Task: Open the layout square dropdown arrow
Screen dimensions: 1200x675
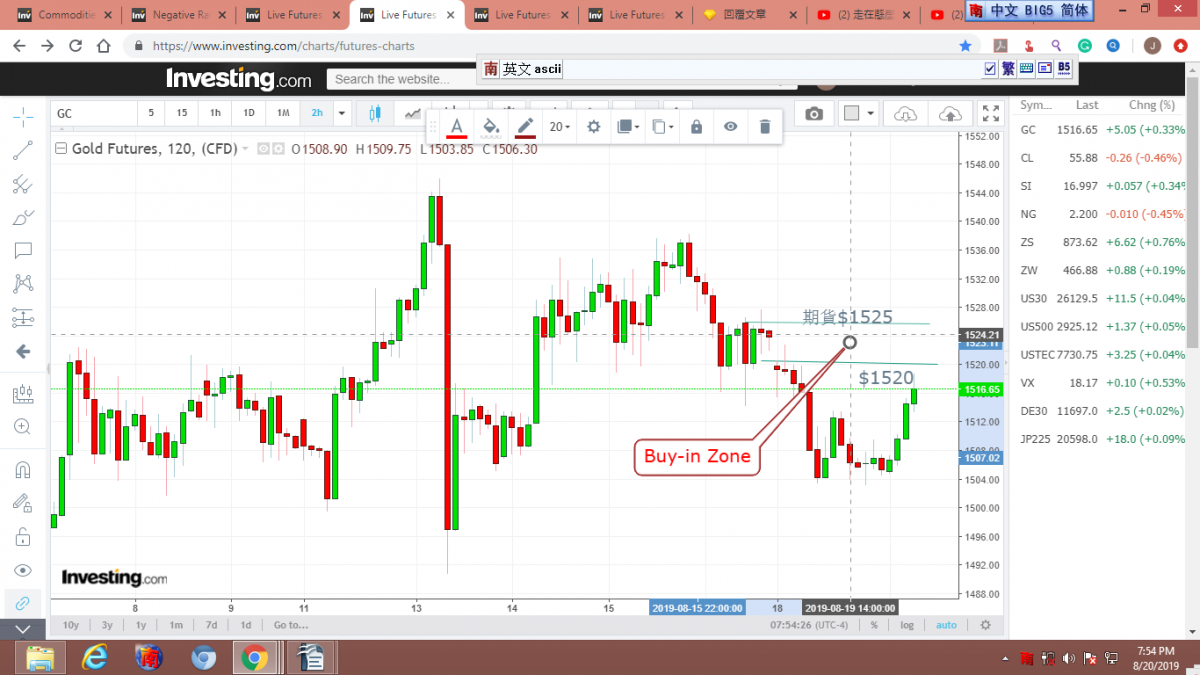Action: pos(872,113)
